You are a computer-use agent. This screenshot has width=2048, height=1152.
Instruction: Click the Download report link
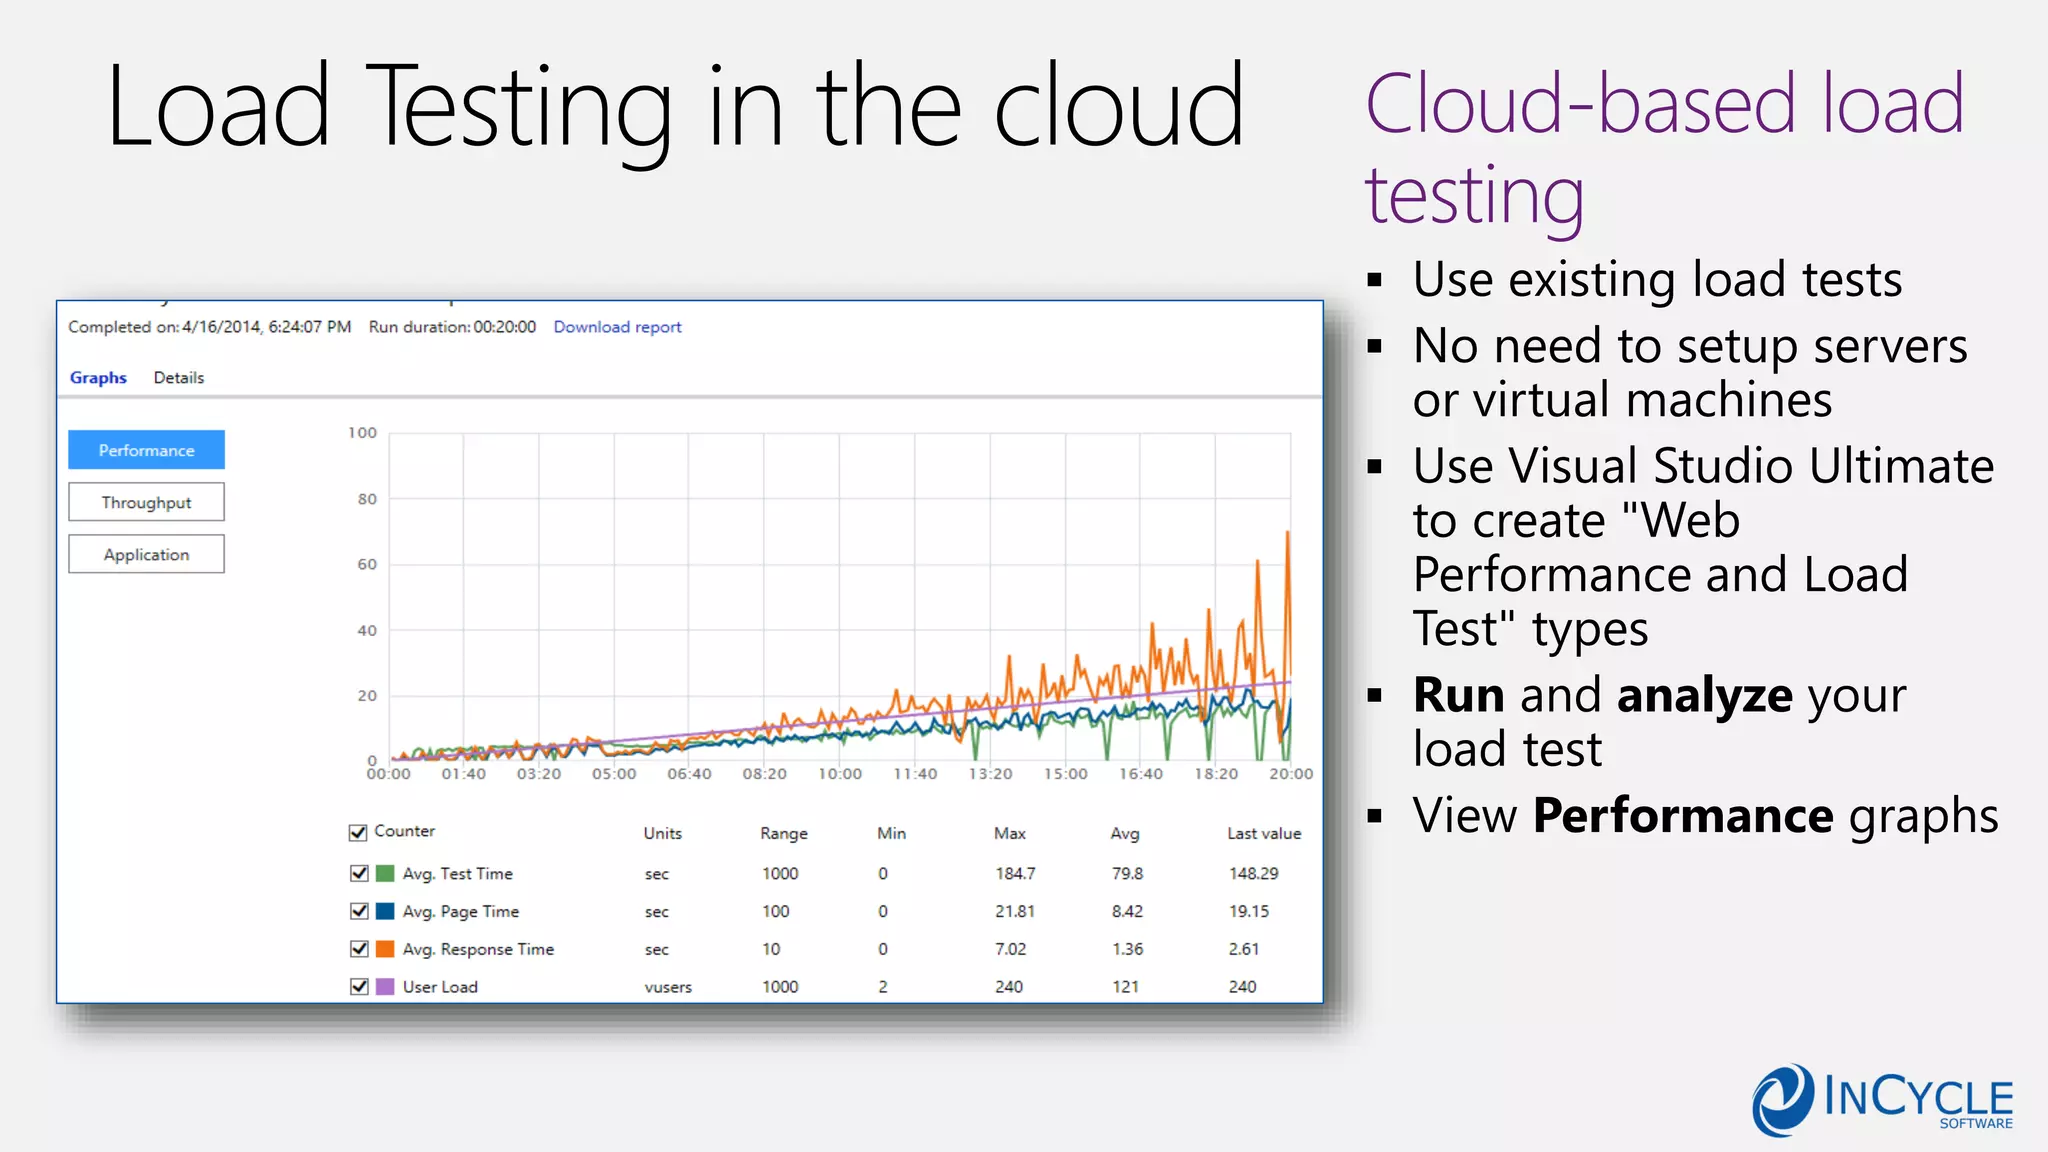coord(617,327)
